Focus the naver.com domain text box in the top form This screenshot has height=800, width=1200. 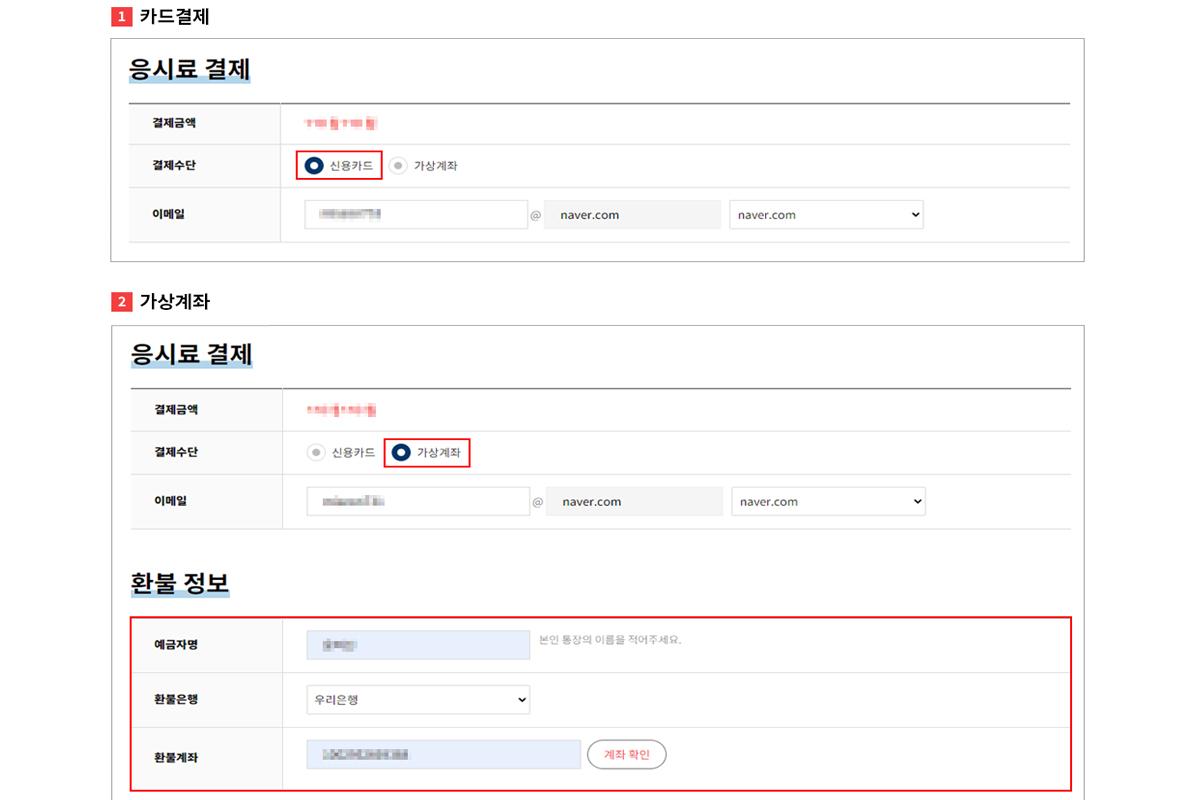[632, 215]
